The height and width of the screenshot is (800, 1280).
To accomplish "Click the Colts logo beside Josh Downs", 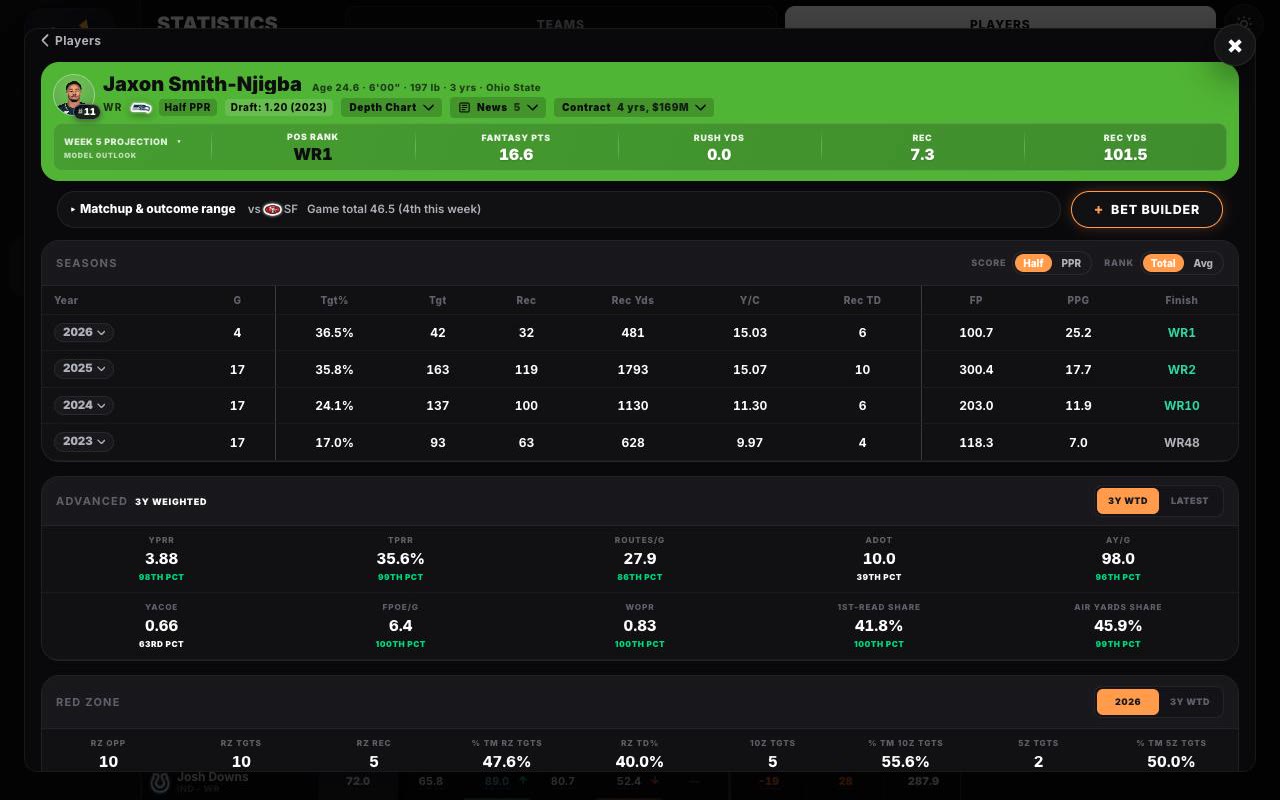I will click(160, 782).
